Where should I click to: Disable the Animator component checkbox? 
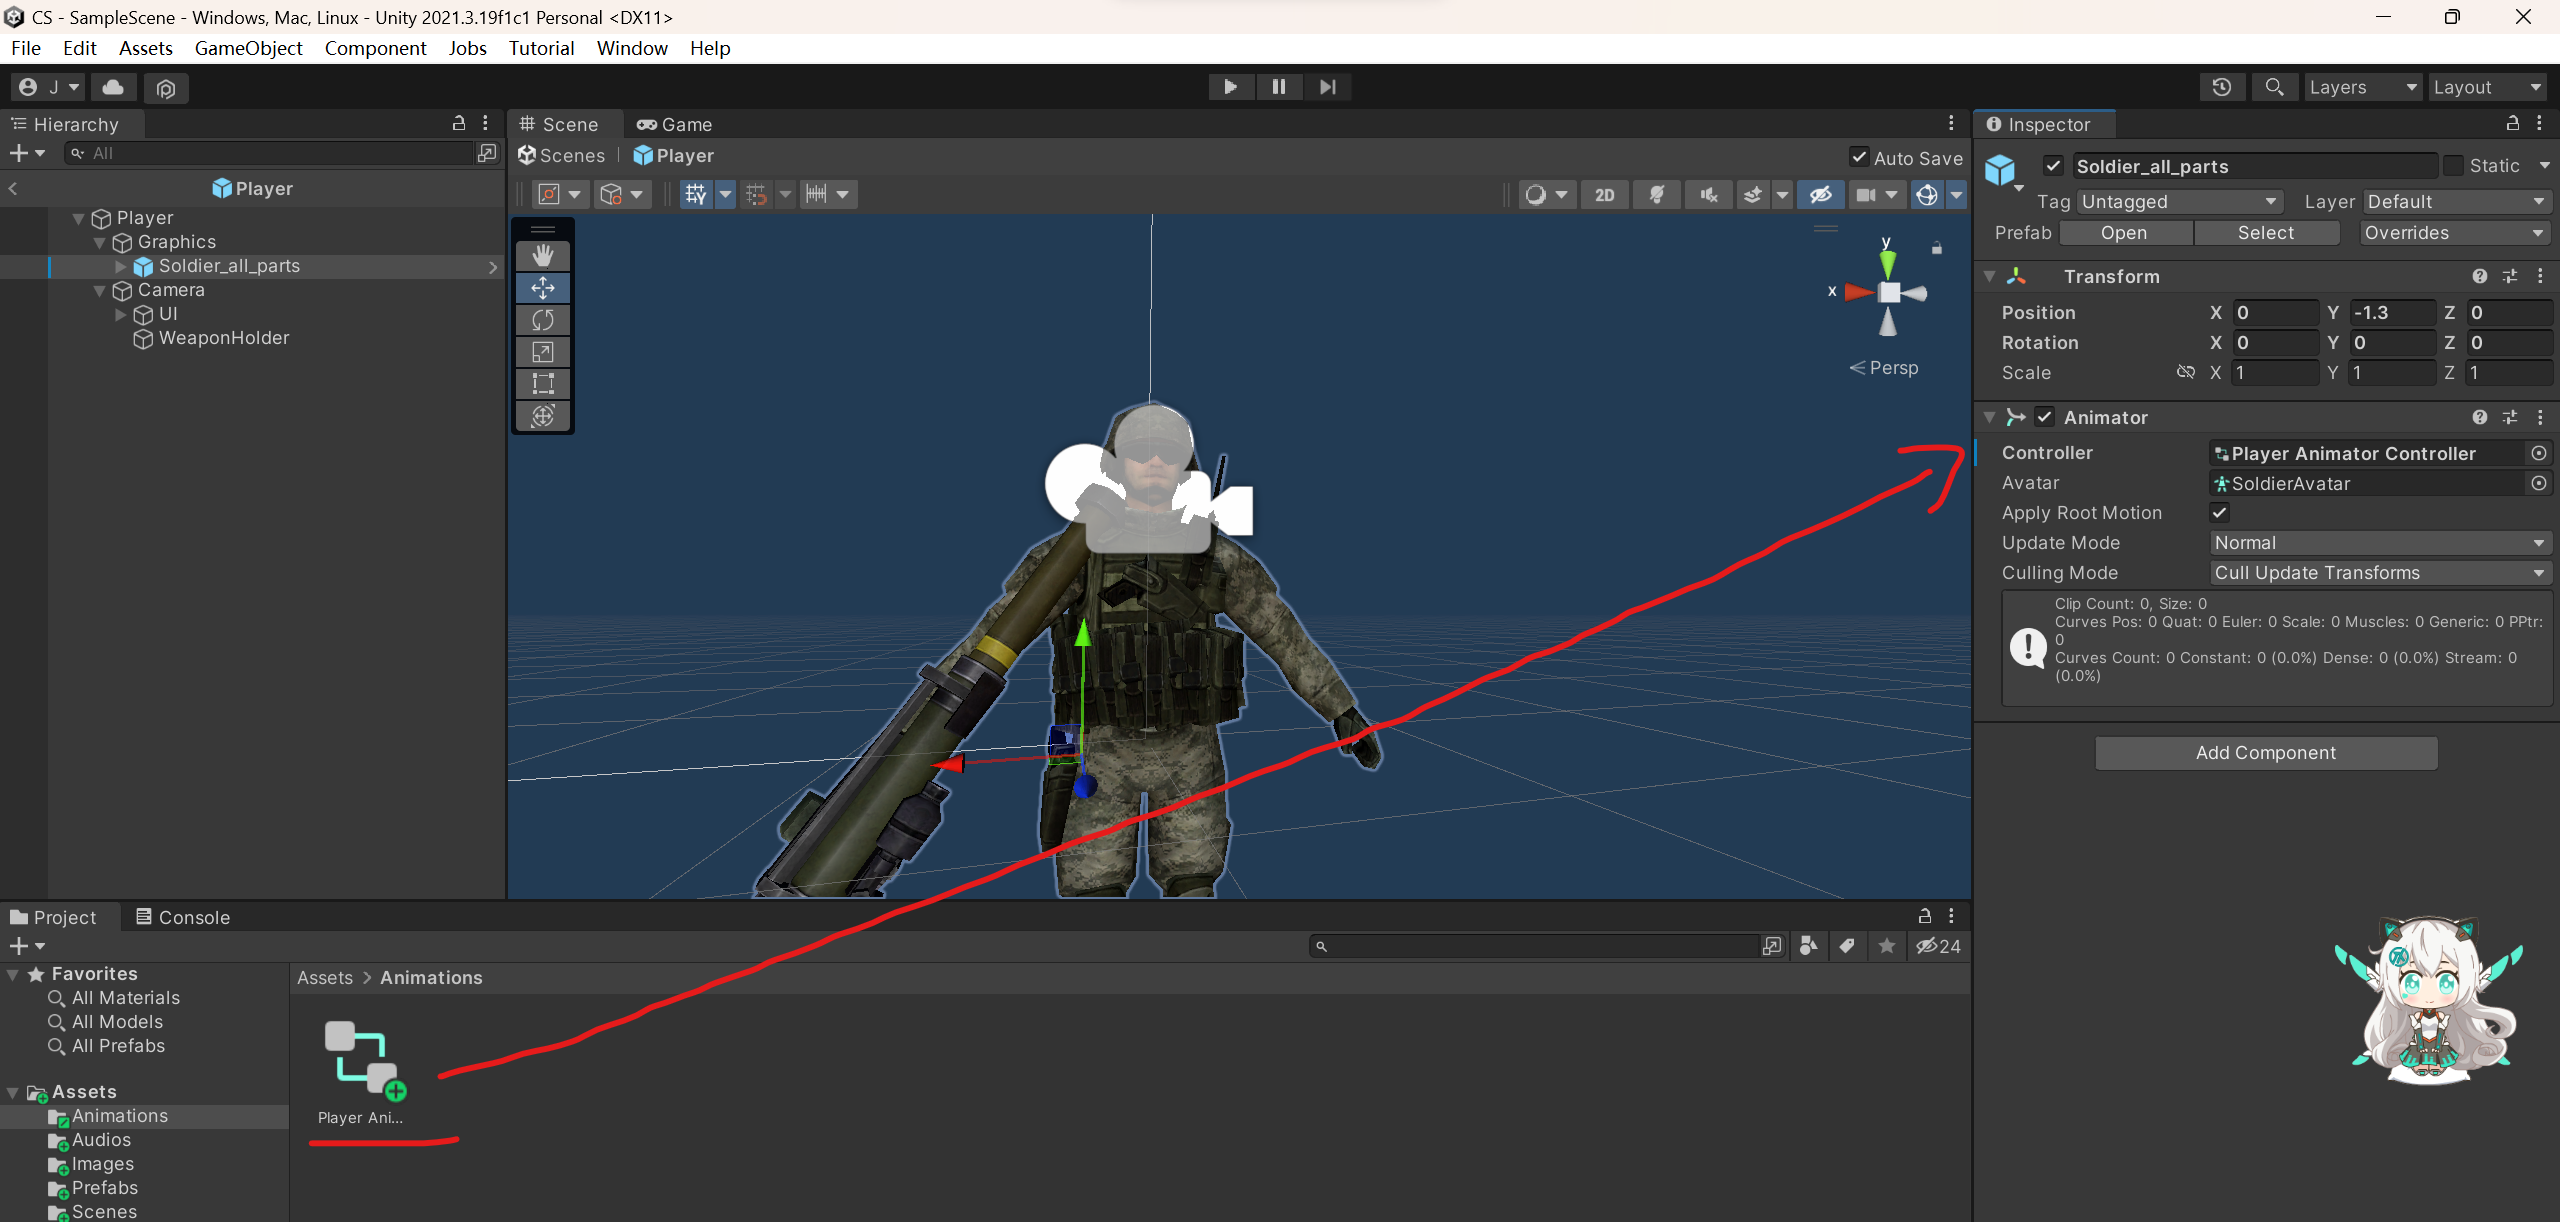(x=2045, y=417)
